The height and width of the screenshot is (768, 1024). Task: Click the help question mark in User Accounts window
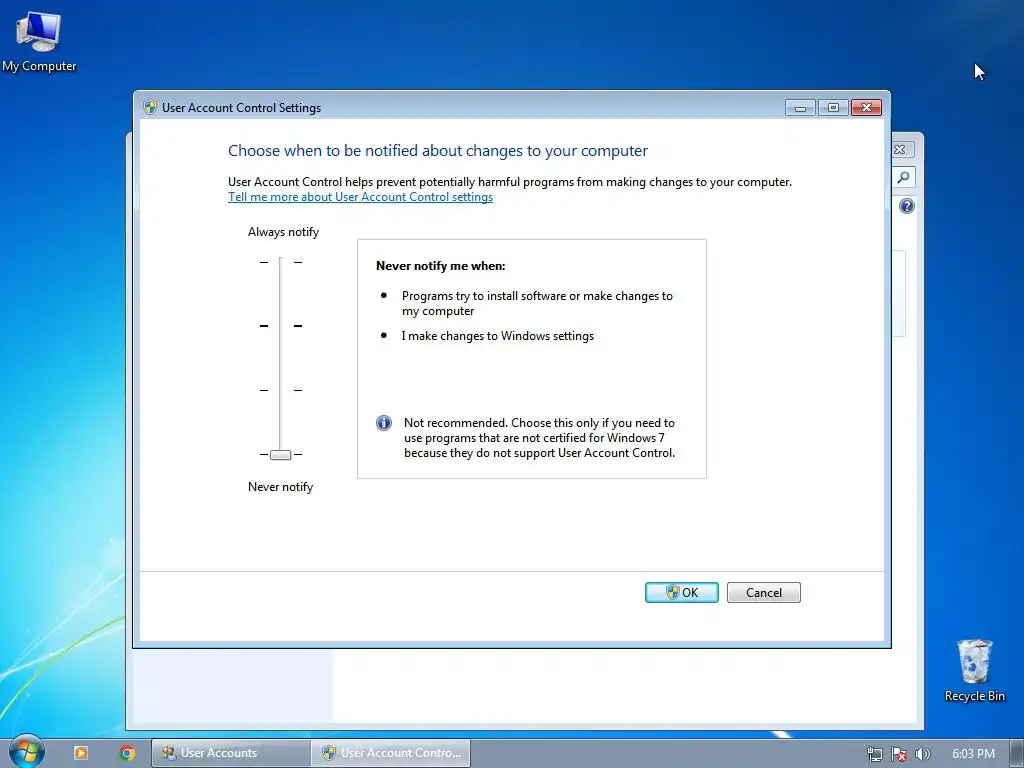click(906, 206)
